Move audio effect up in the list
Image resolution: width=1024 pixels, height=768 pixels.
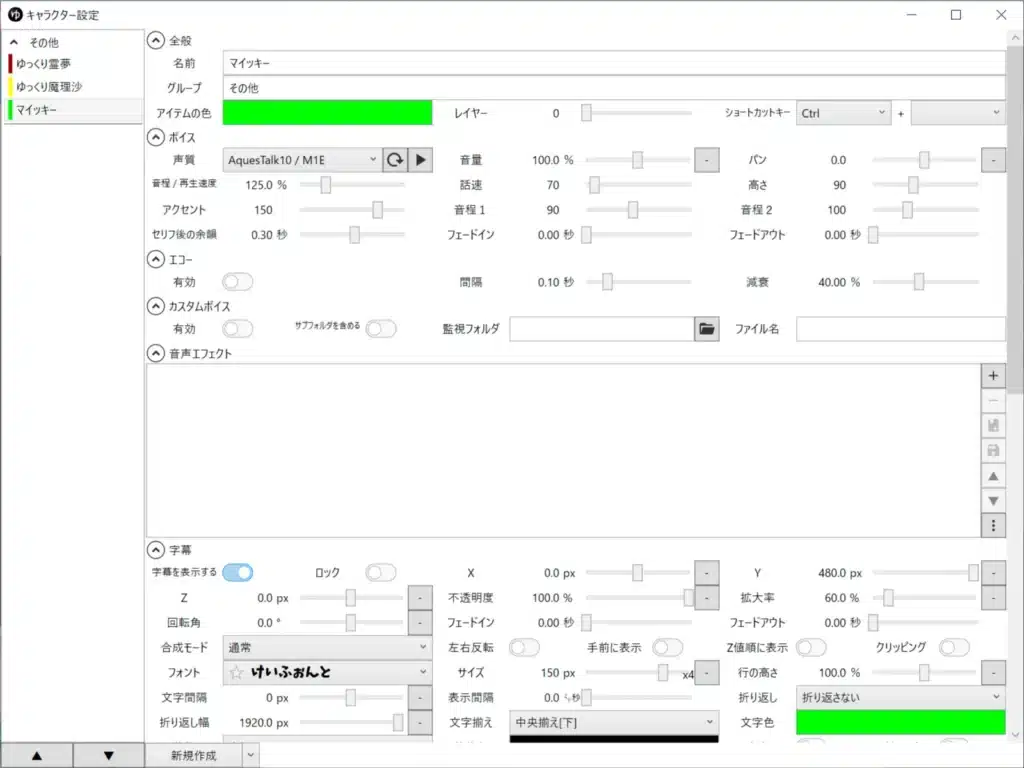click(993, 476)
